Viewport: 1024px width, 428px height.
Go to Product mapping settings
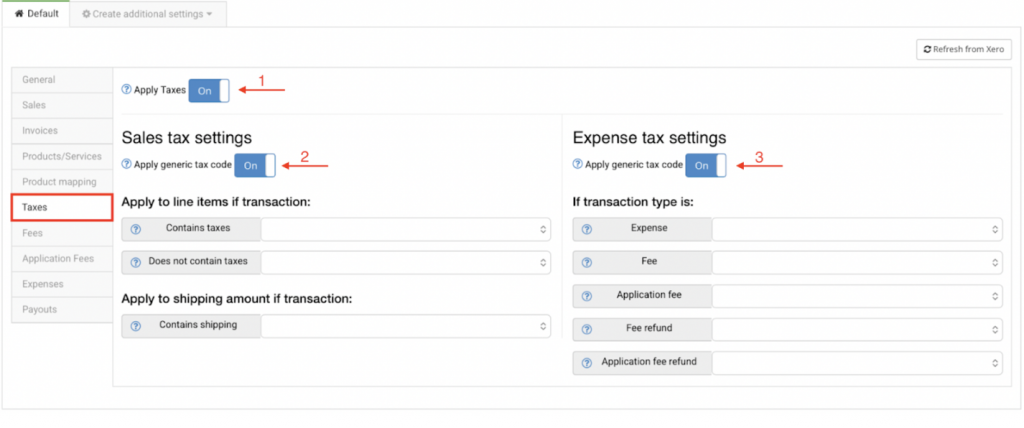pos(59,182)
